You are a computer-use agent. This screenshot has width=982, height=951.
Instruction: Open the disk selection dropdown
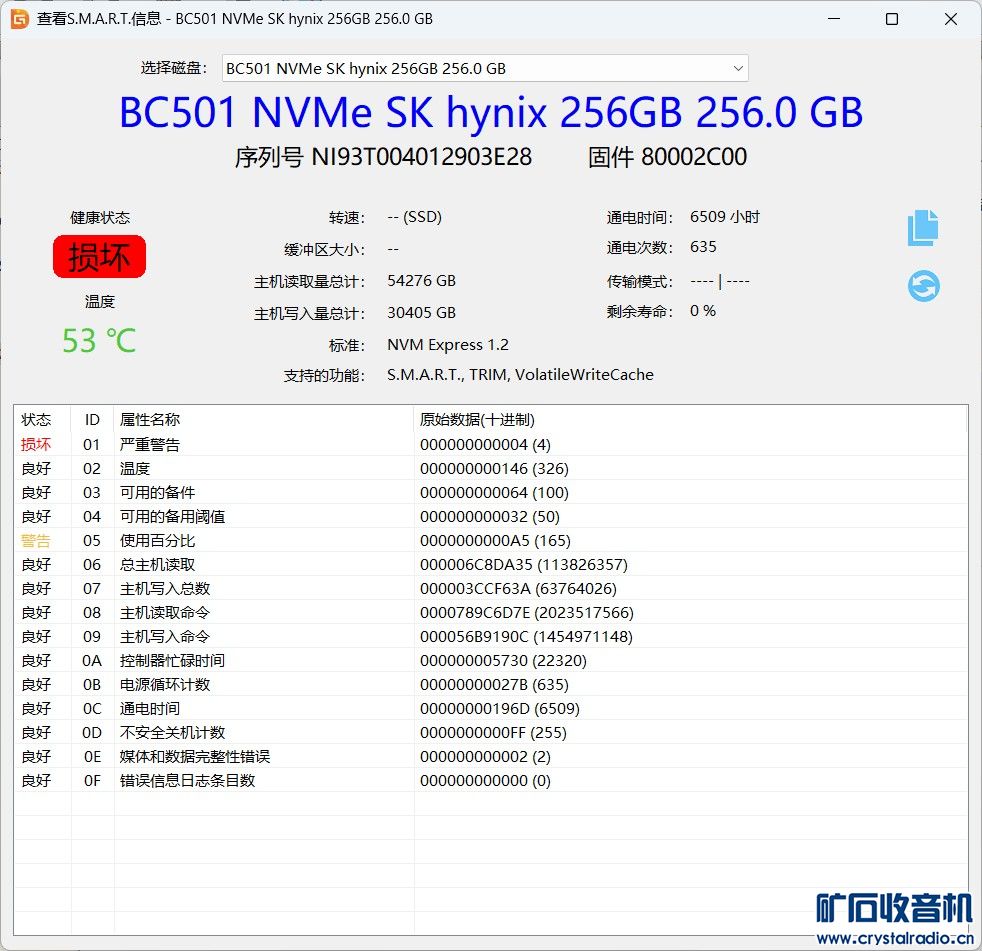(x=485, y=68)
